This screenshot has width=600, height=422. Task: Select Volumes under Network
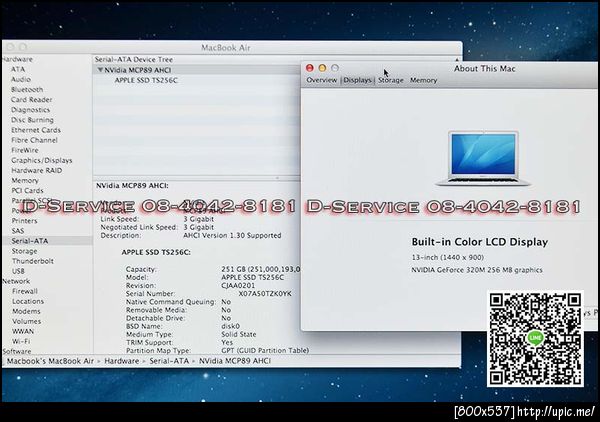coord(26,321)
